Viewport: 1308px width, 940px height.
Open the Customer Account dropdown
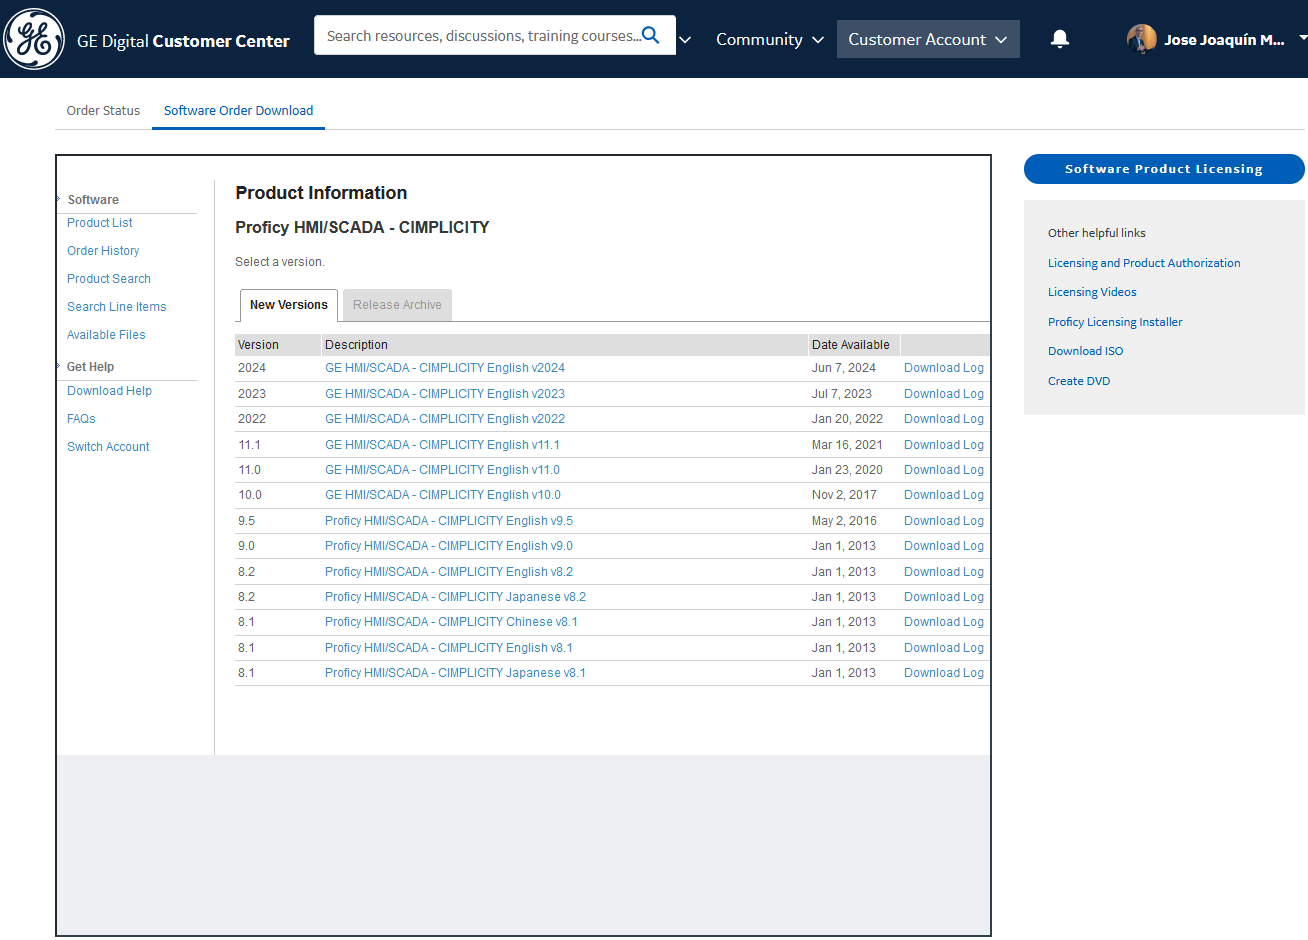click(x=928, y=39)
